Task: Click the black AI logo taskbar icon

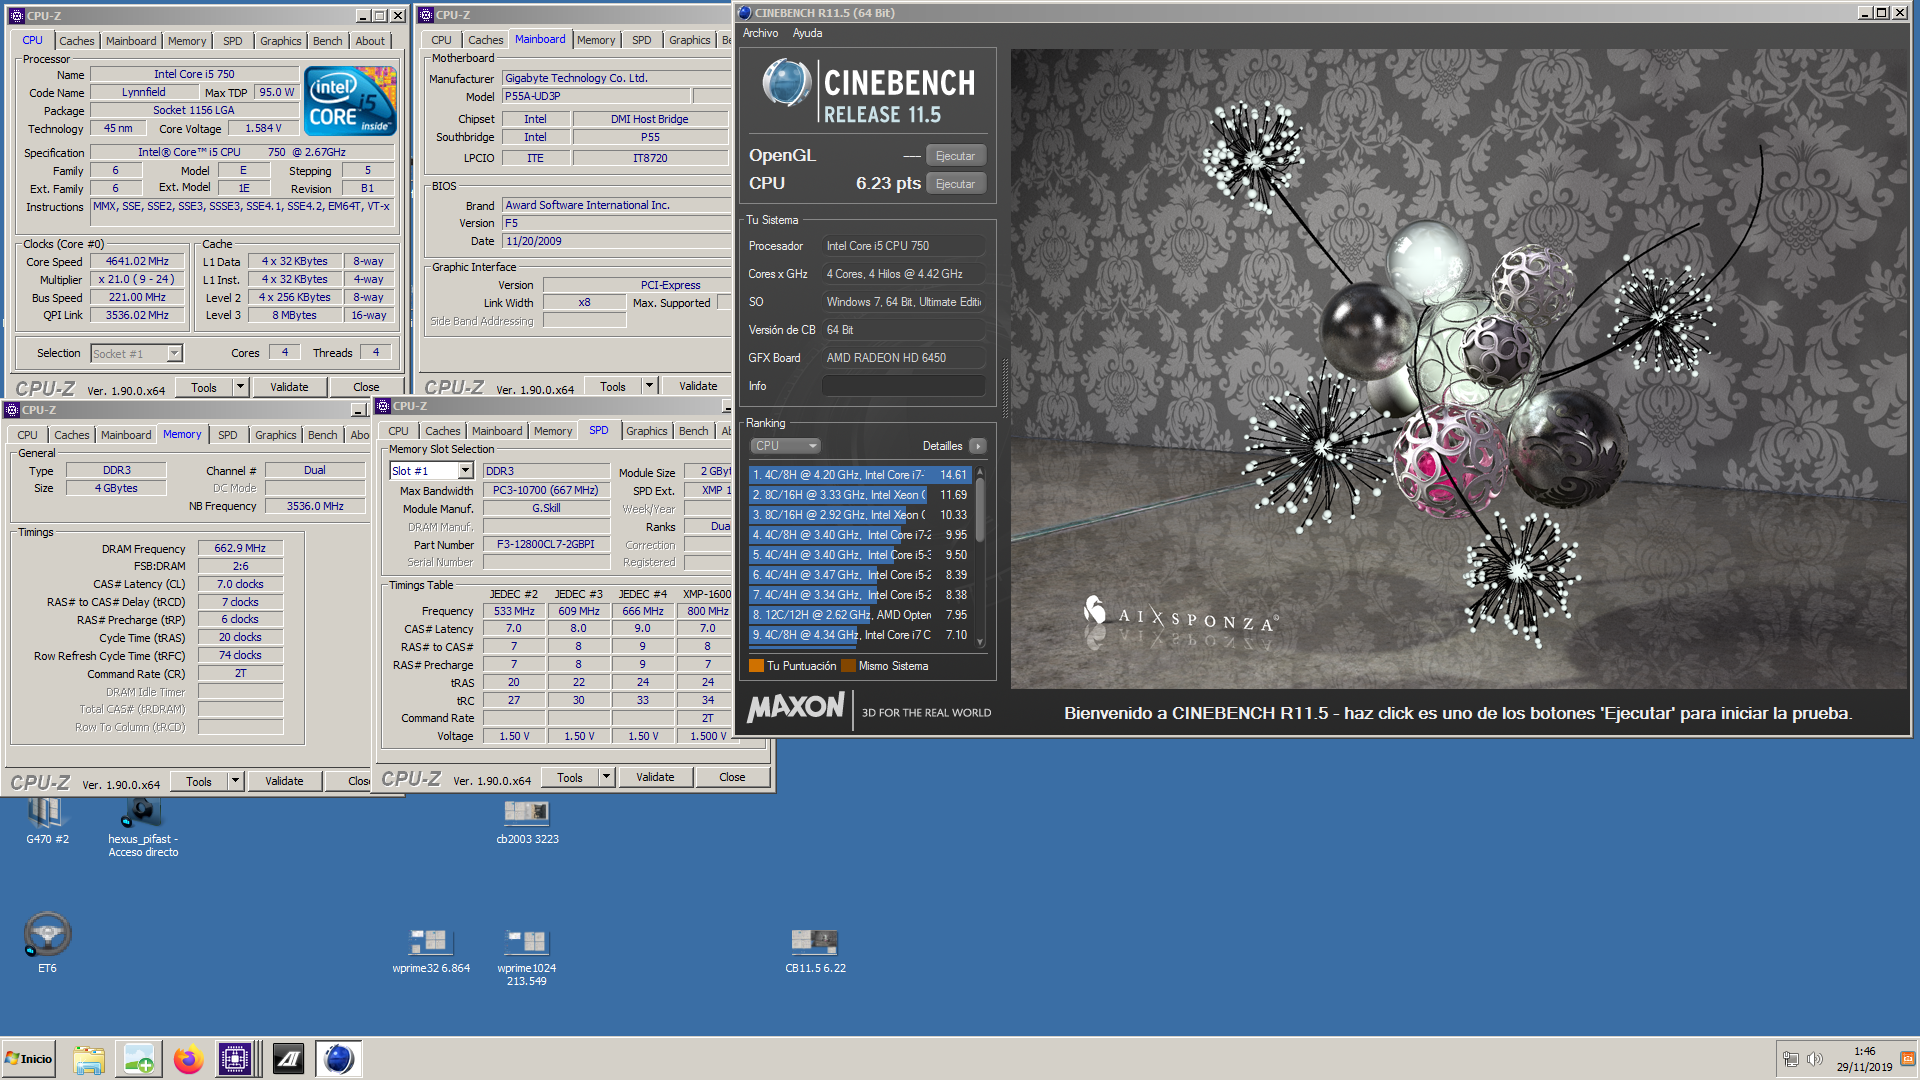Action: (x=288, y=1059)
